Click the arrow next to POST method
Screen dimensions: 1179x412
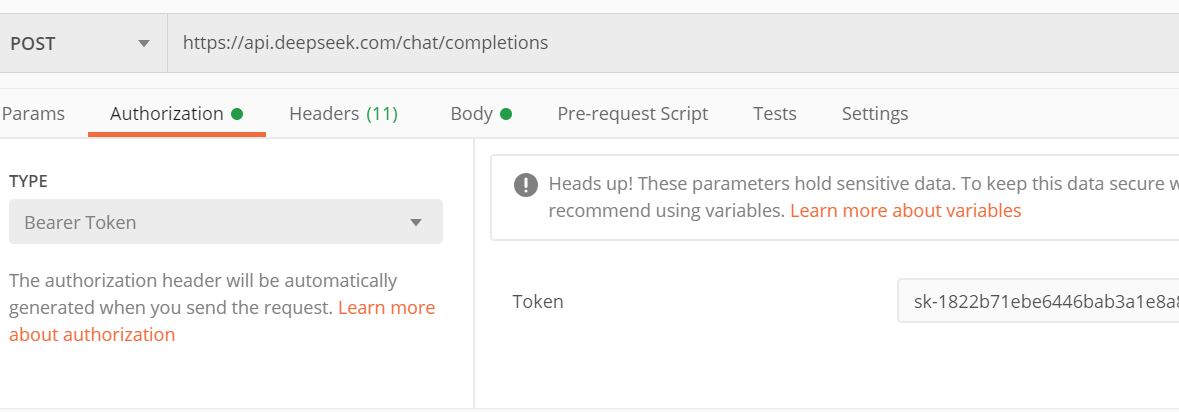[144, 44]
